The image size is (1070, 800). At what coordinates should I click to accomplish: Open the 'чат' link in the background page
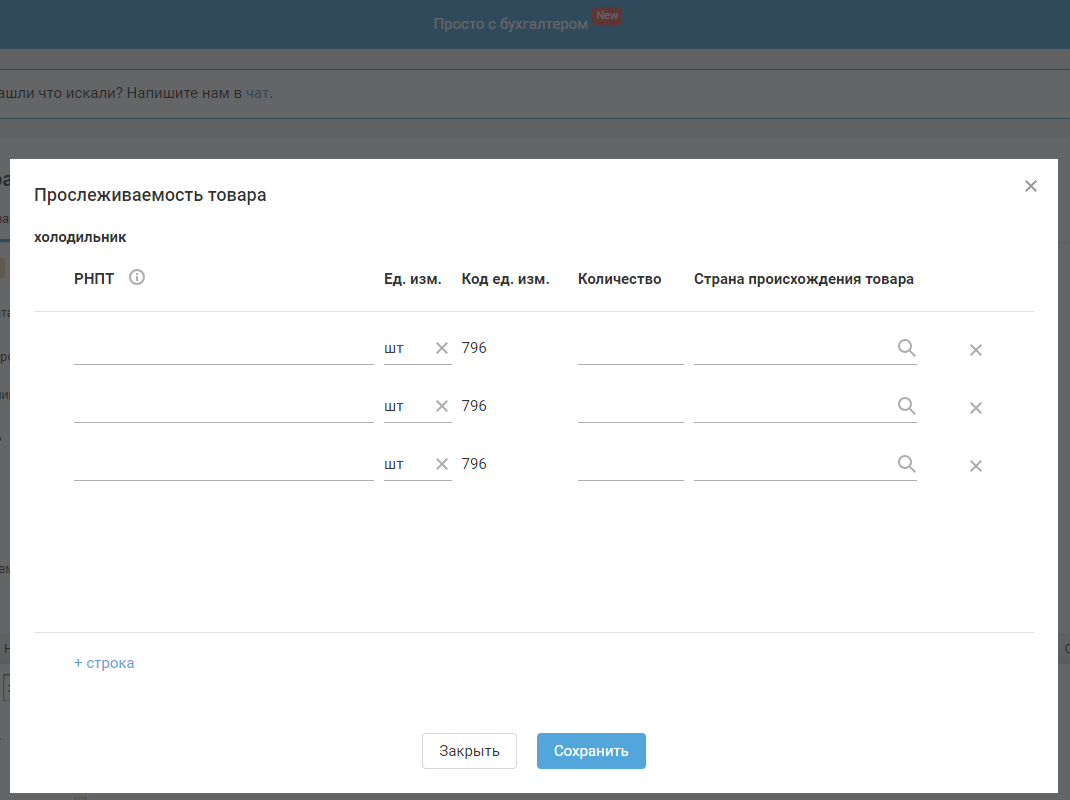(x=257, y=93)
